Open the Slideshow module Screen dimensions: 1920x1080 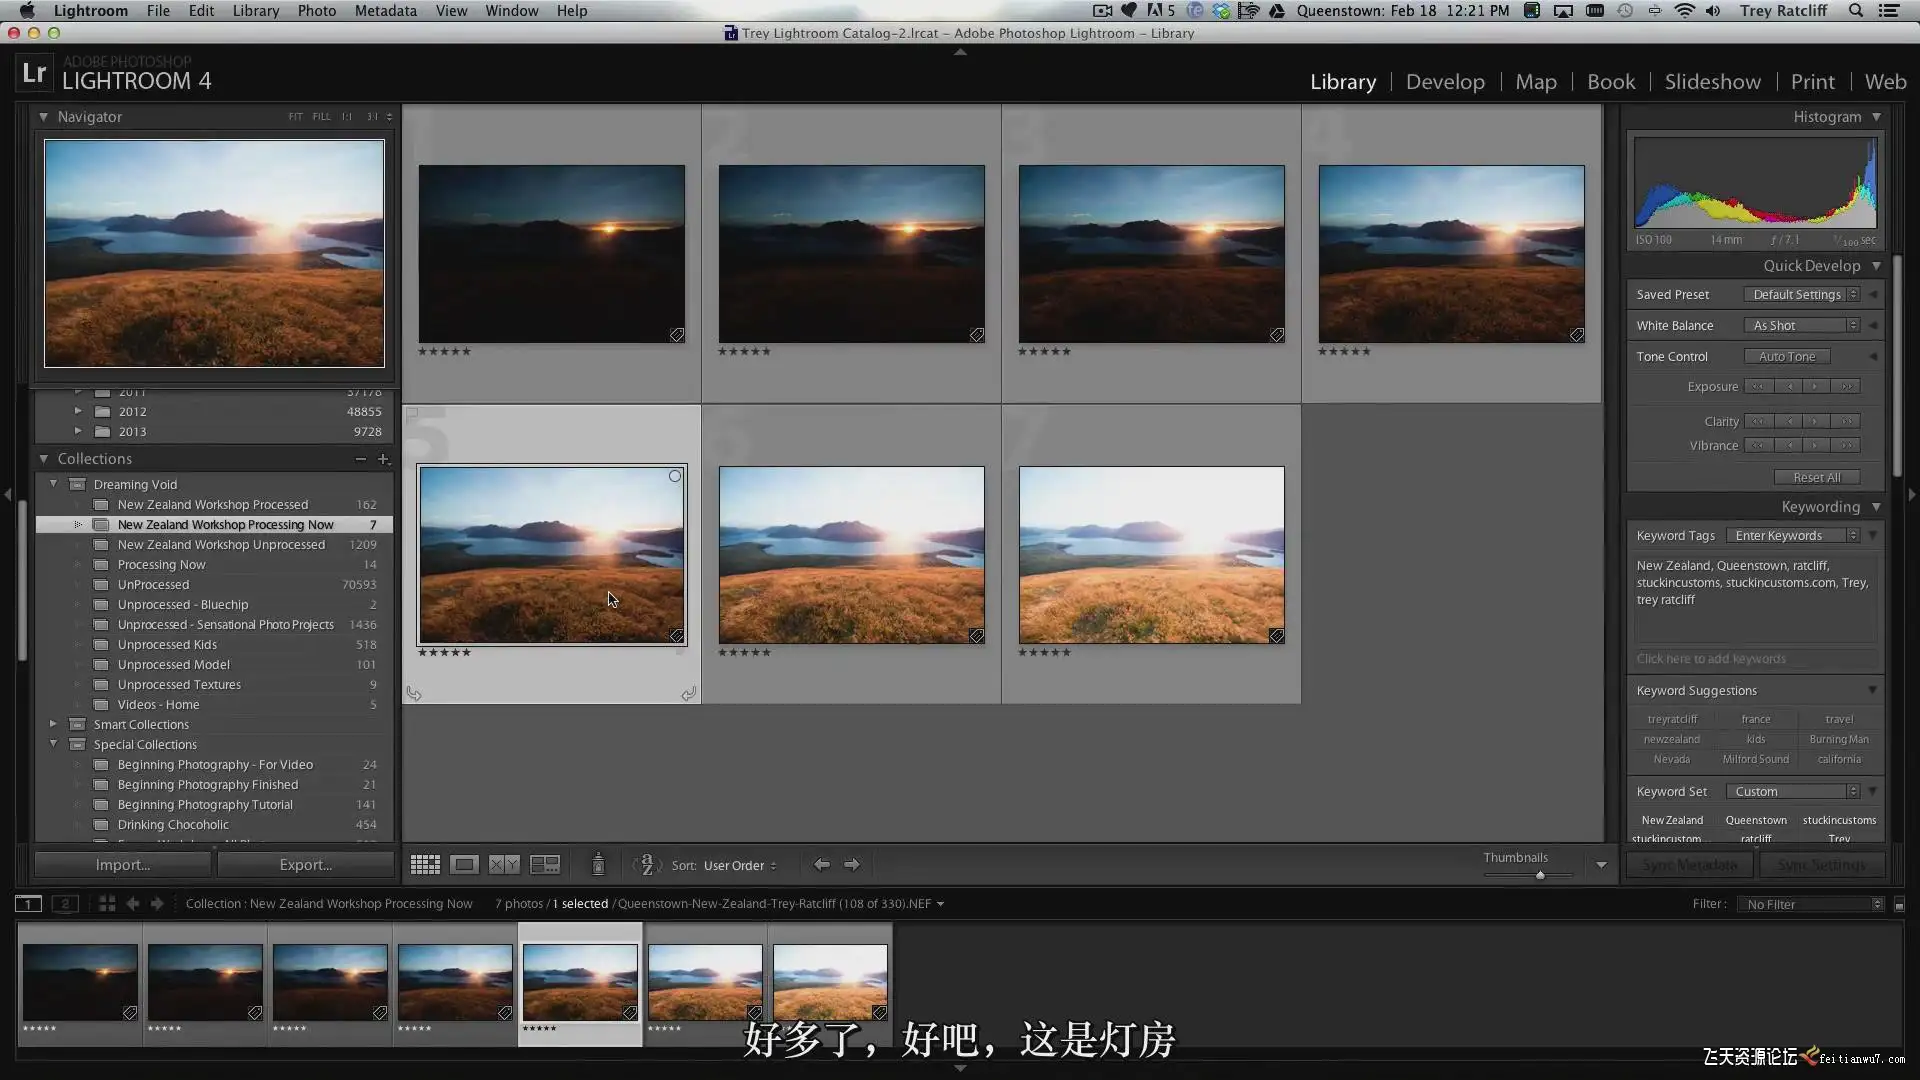coord(1712,82)
